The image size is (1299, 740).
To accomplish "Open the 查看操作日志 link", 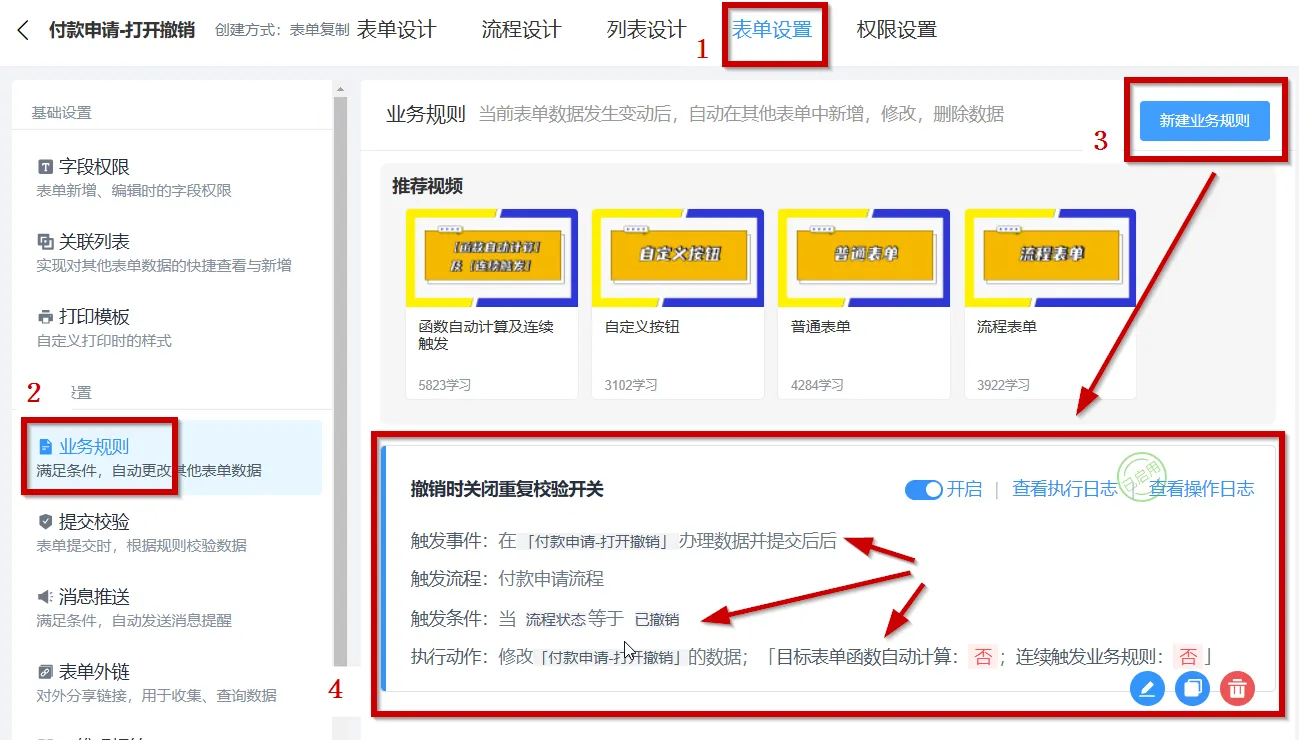I will click(x=1201, y=489).
